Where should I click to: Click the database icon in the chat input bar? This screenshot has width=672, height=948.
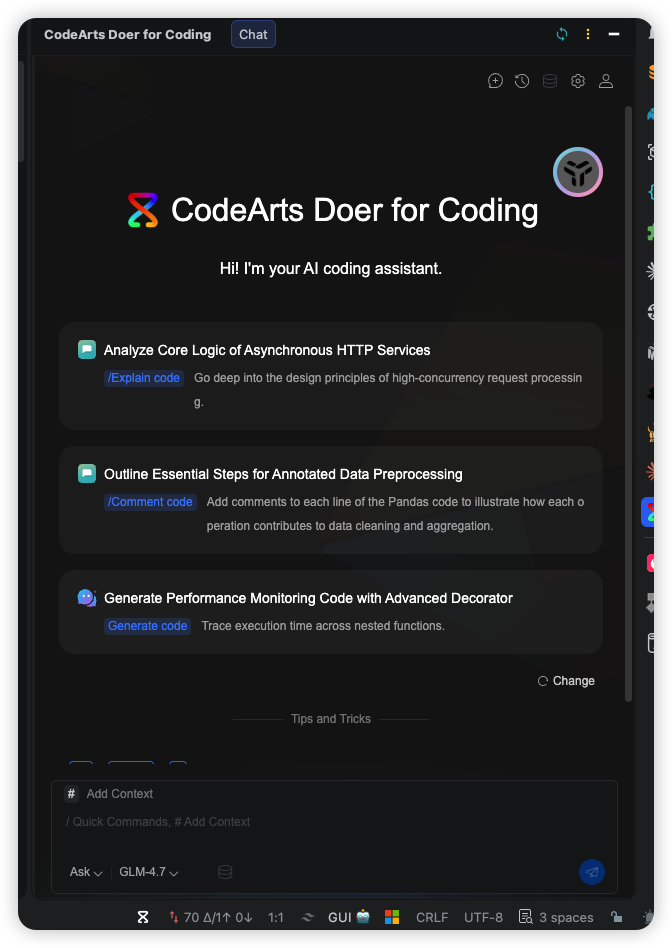pyautogui.click(x=225, y=872)
